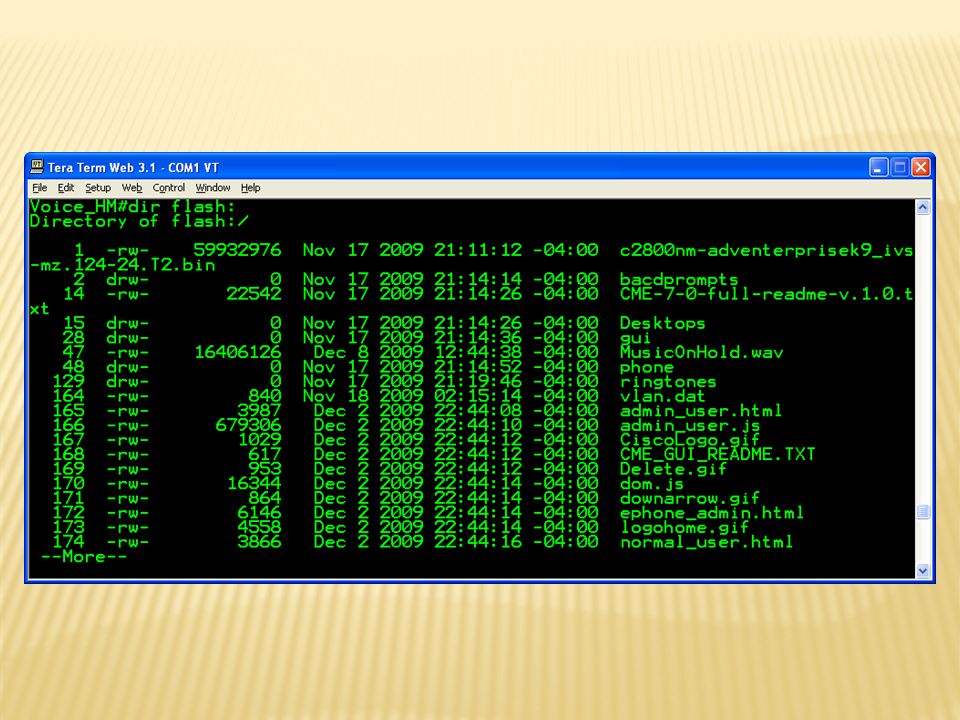Close the Tera Term window

tap(921, 167)
